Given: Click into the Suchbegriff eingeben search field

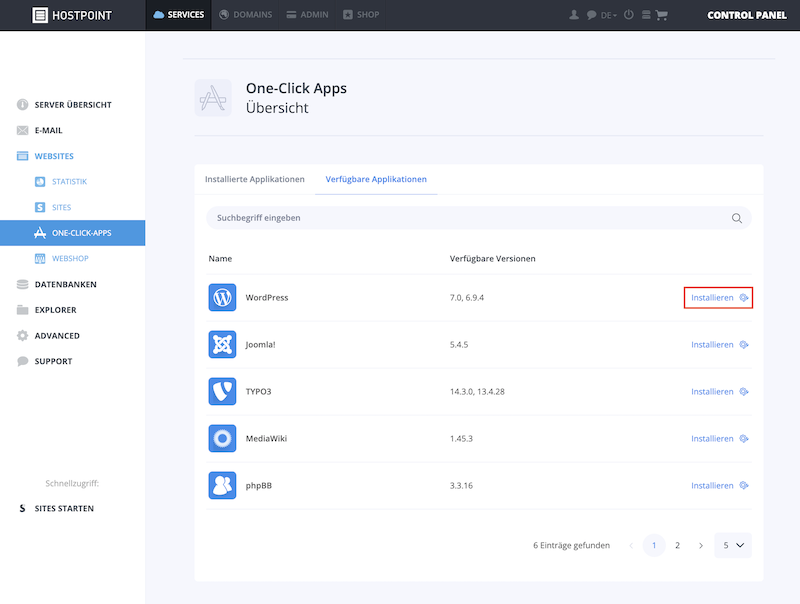Looking at the screenshot, I should [479, 218].
